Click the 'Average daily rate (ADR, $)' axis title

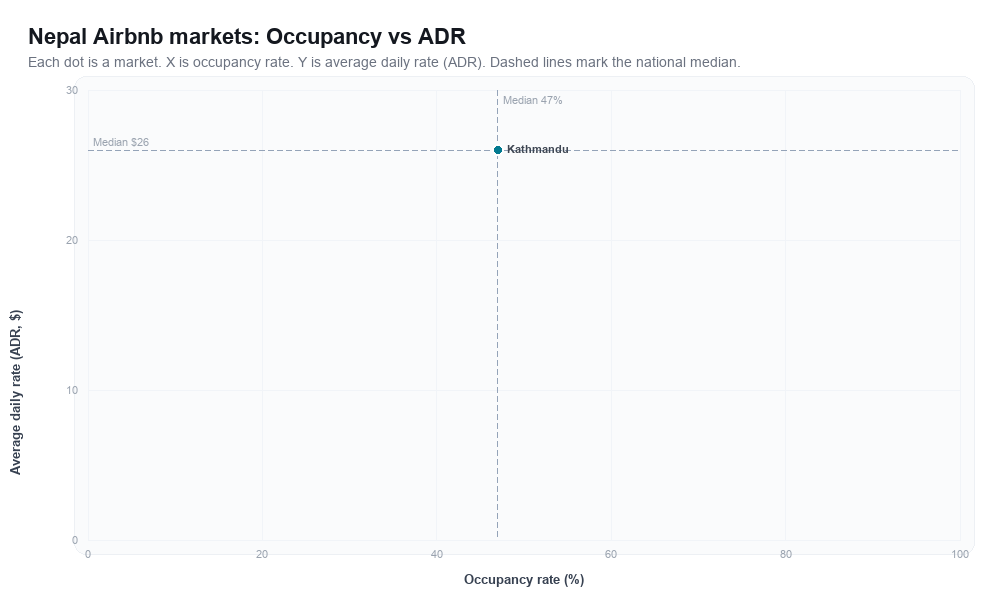pos(15,392)
